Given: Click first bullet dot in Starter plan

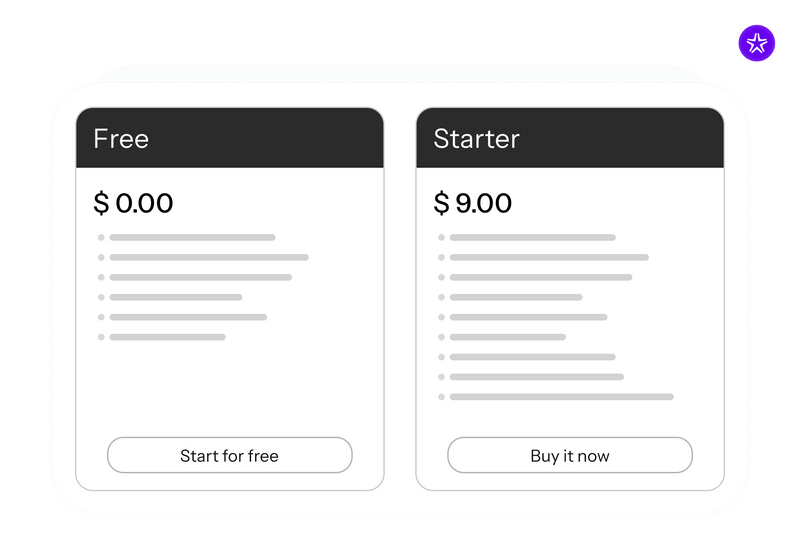Looking at the screenshot, I should [441, 237].
